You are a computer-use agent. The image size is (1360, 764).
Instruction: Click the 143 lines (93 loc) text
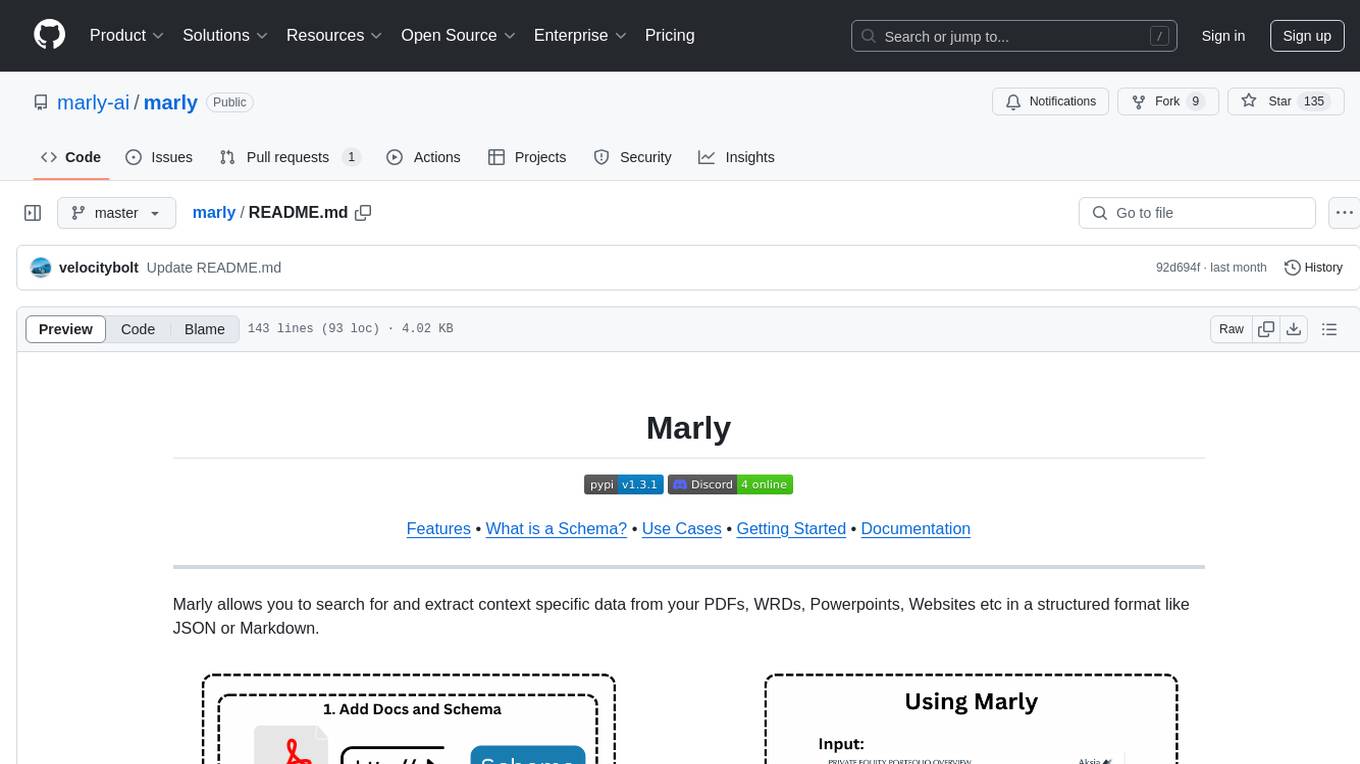tap(313, 328)
